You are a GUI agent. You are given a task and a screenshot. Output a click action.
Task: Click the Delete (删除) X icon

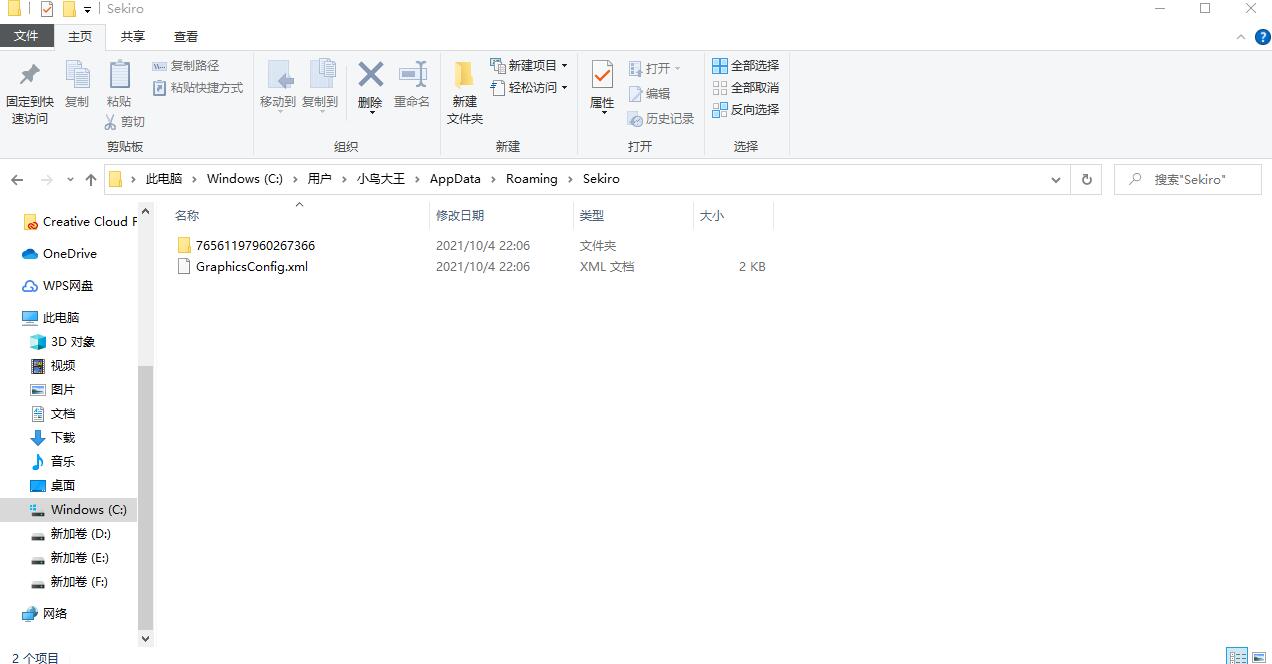click(370, 75)
